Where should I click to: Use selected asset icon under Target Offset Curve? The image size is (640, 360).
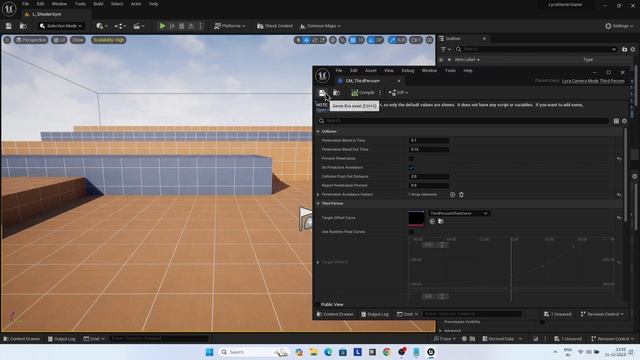(432, 221)
